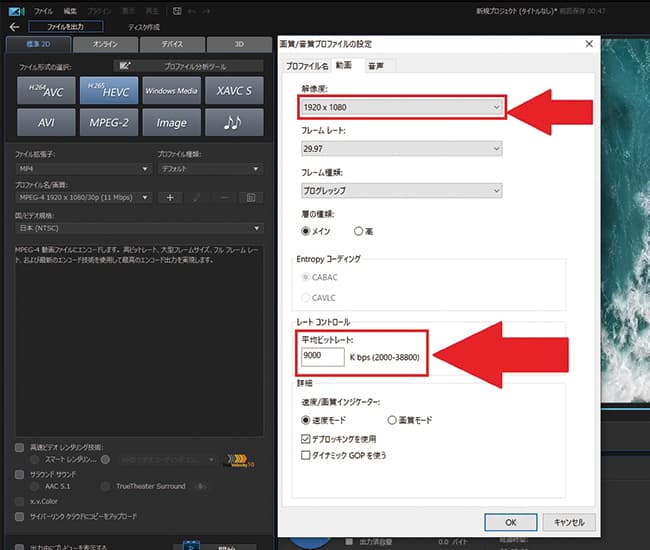Image resolution: width=650 pixels, height=550 pixels.
Task: Add a new profile with the plus icon
Action: pos(170,198)
